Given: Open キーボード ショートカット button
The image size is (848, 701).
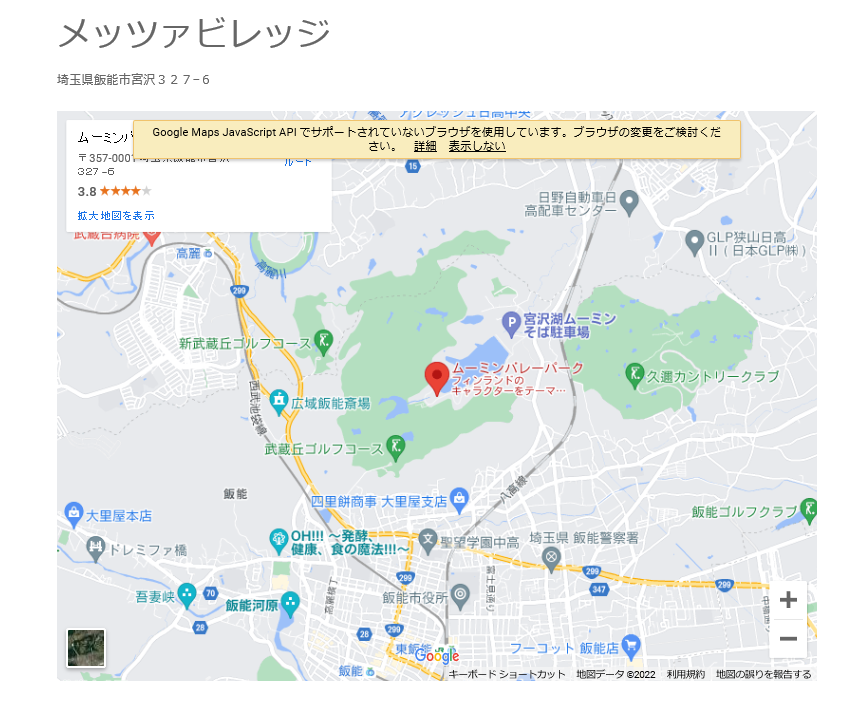Looking at the screenshot, I should pos(507,674).
